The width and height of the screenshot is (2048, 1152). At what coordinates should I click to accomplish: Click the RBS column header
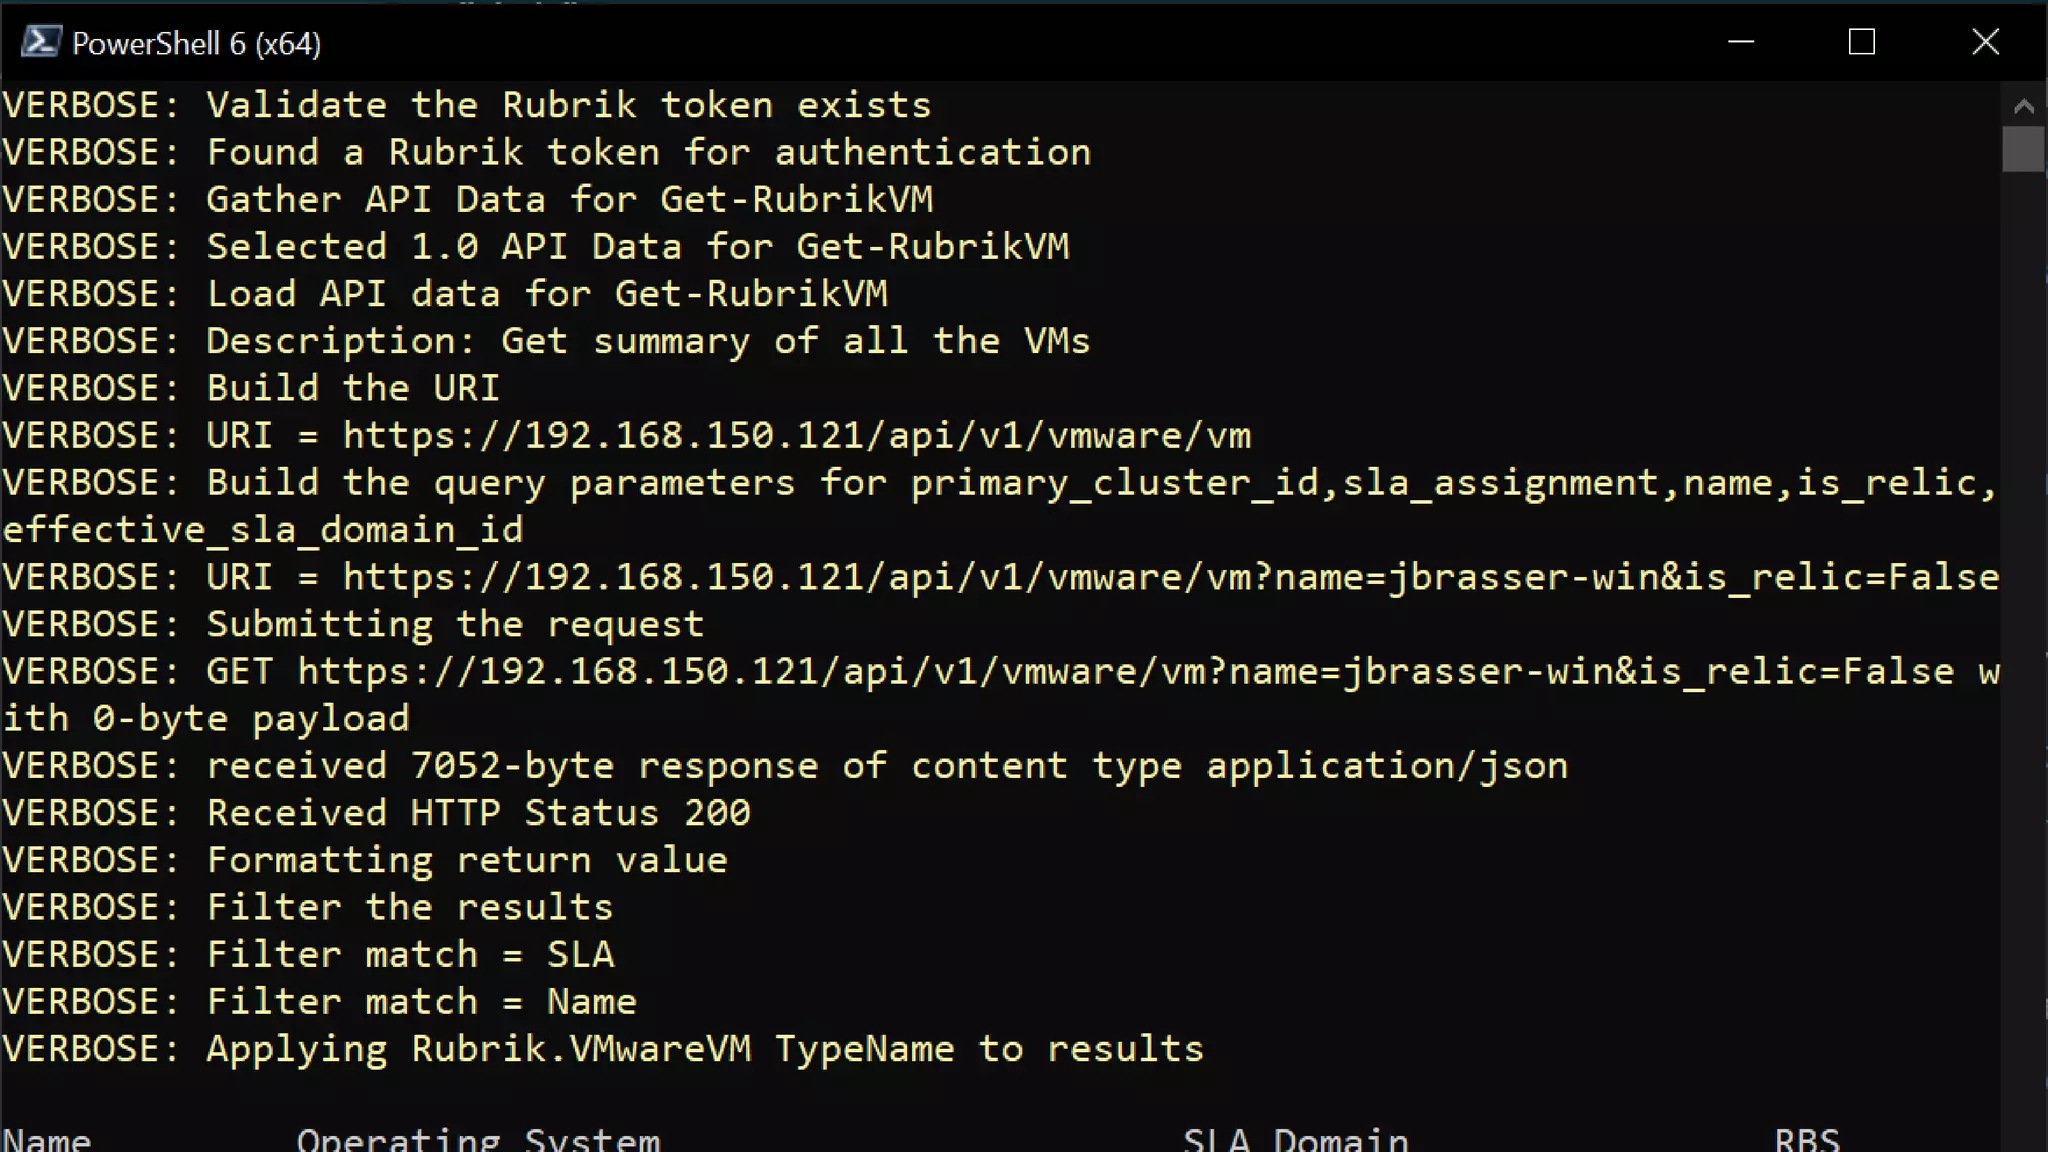point(1807,1139)
